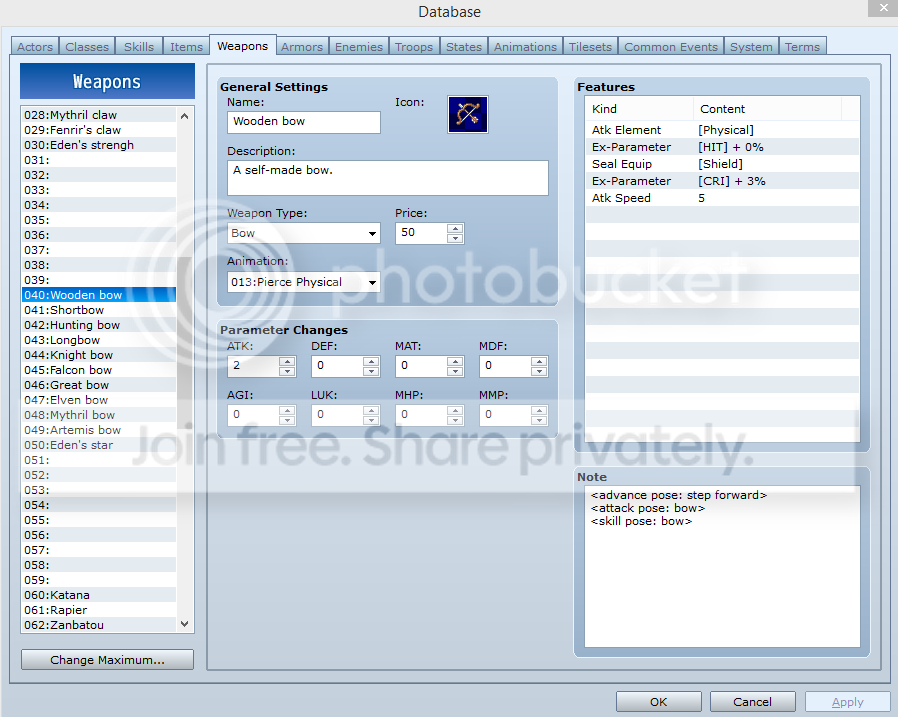Select 062:Zanbatou in the list
This screenshot has height=717, width=898.
point(99,625)
